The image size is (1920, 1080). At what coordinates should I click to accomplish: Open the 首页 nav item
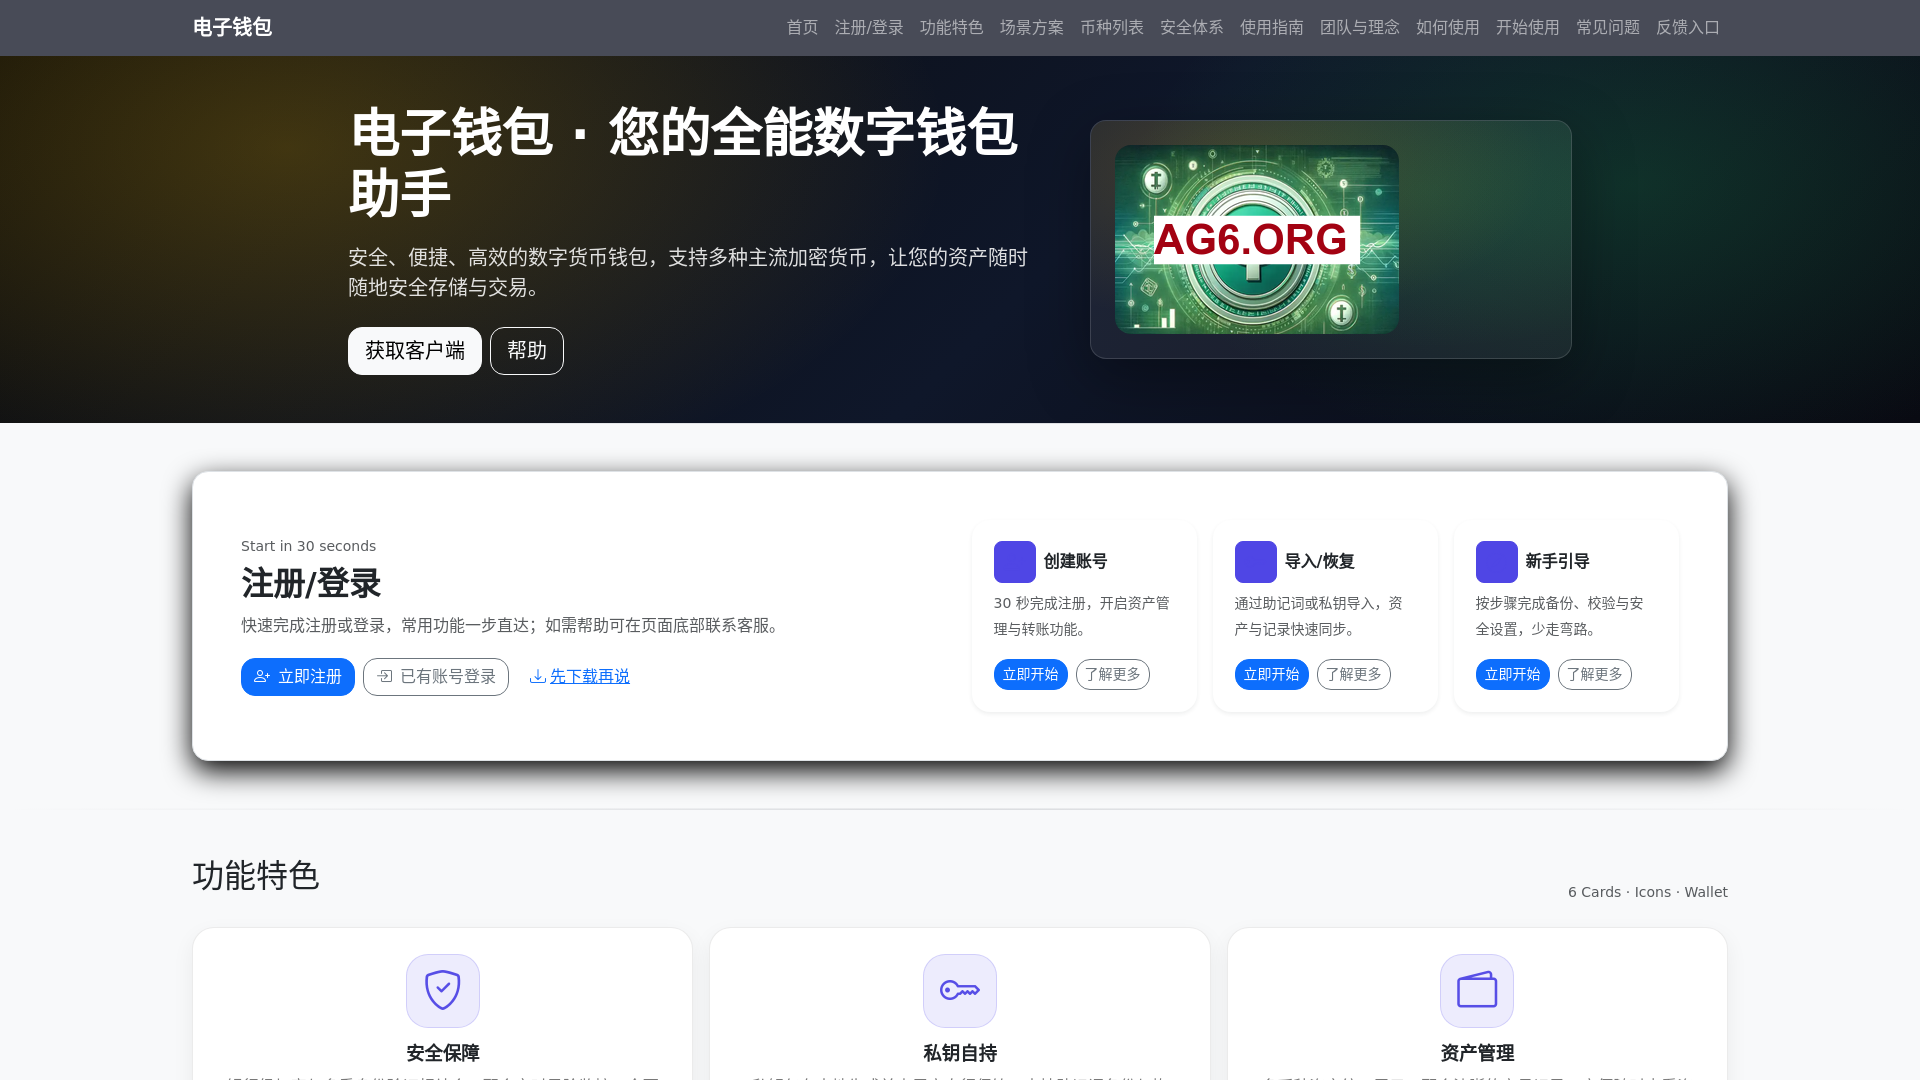point(802,27)
